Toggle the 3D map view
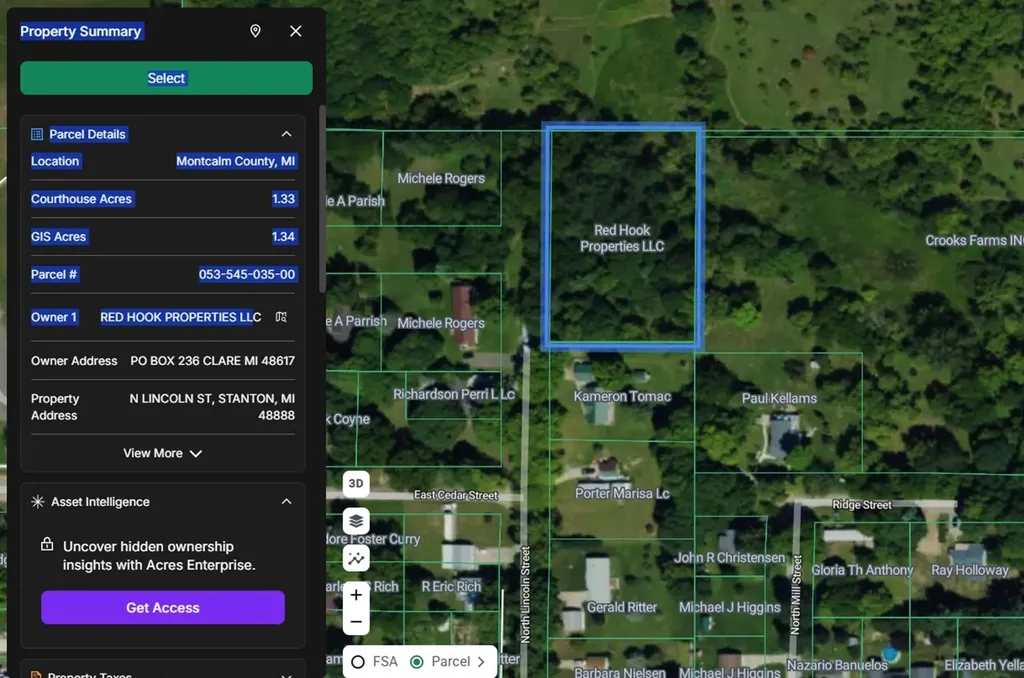 (x=356, y=483)
